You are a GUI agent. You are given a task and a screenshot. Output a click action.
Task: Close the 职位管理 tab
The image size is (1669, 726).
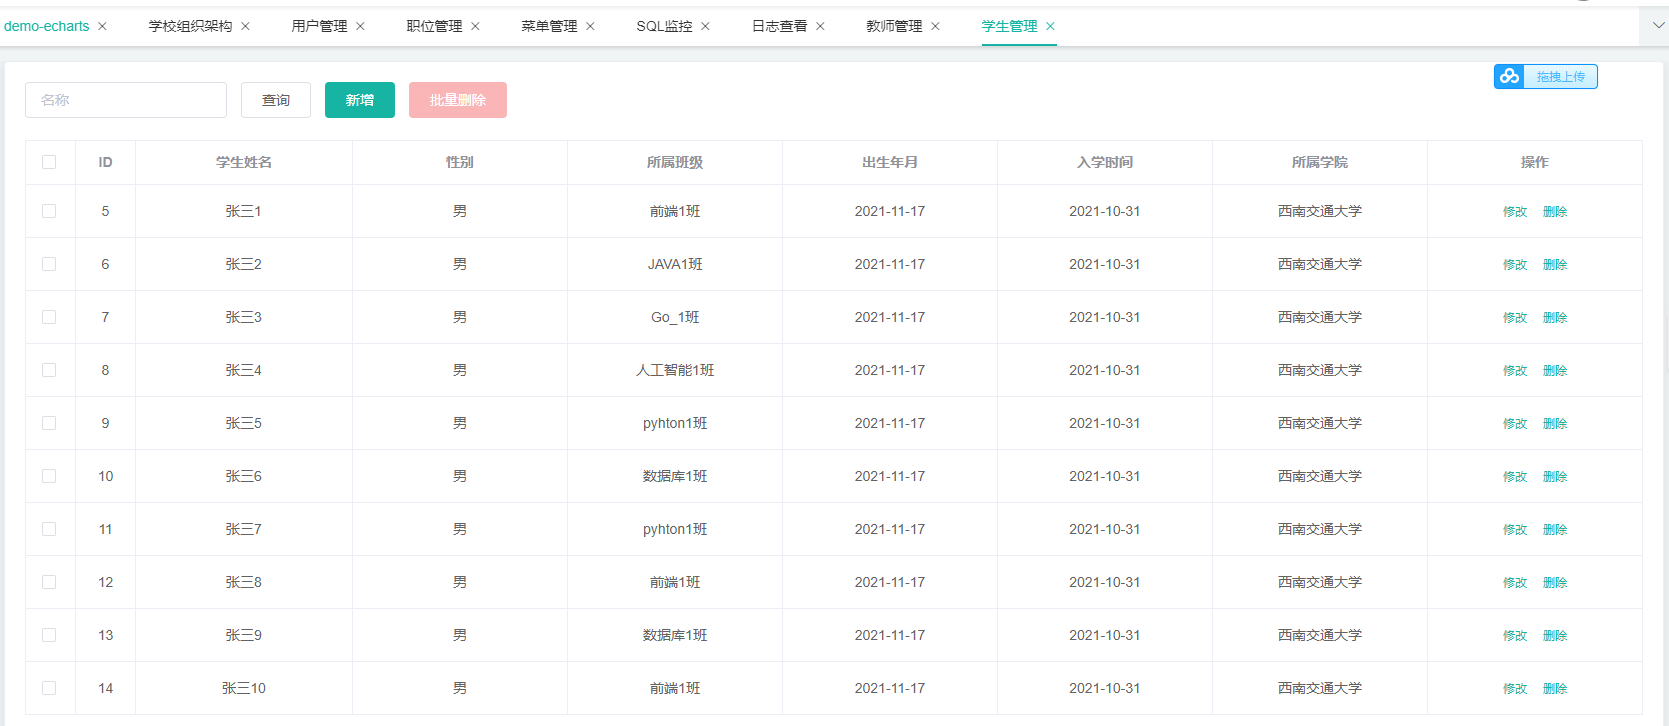pyautogui.click(x=476, y=26)
